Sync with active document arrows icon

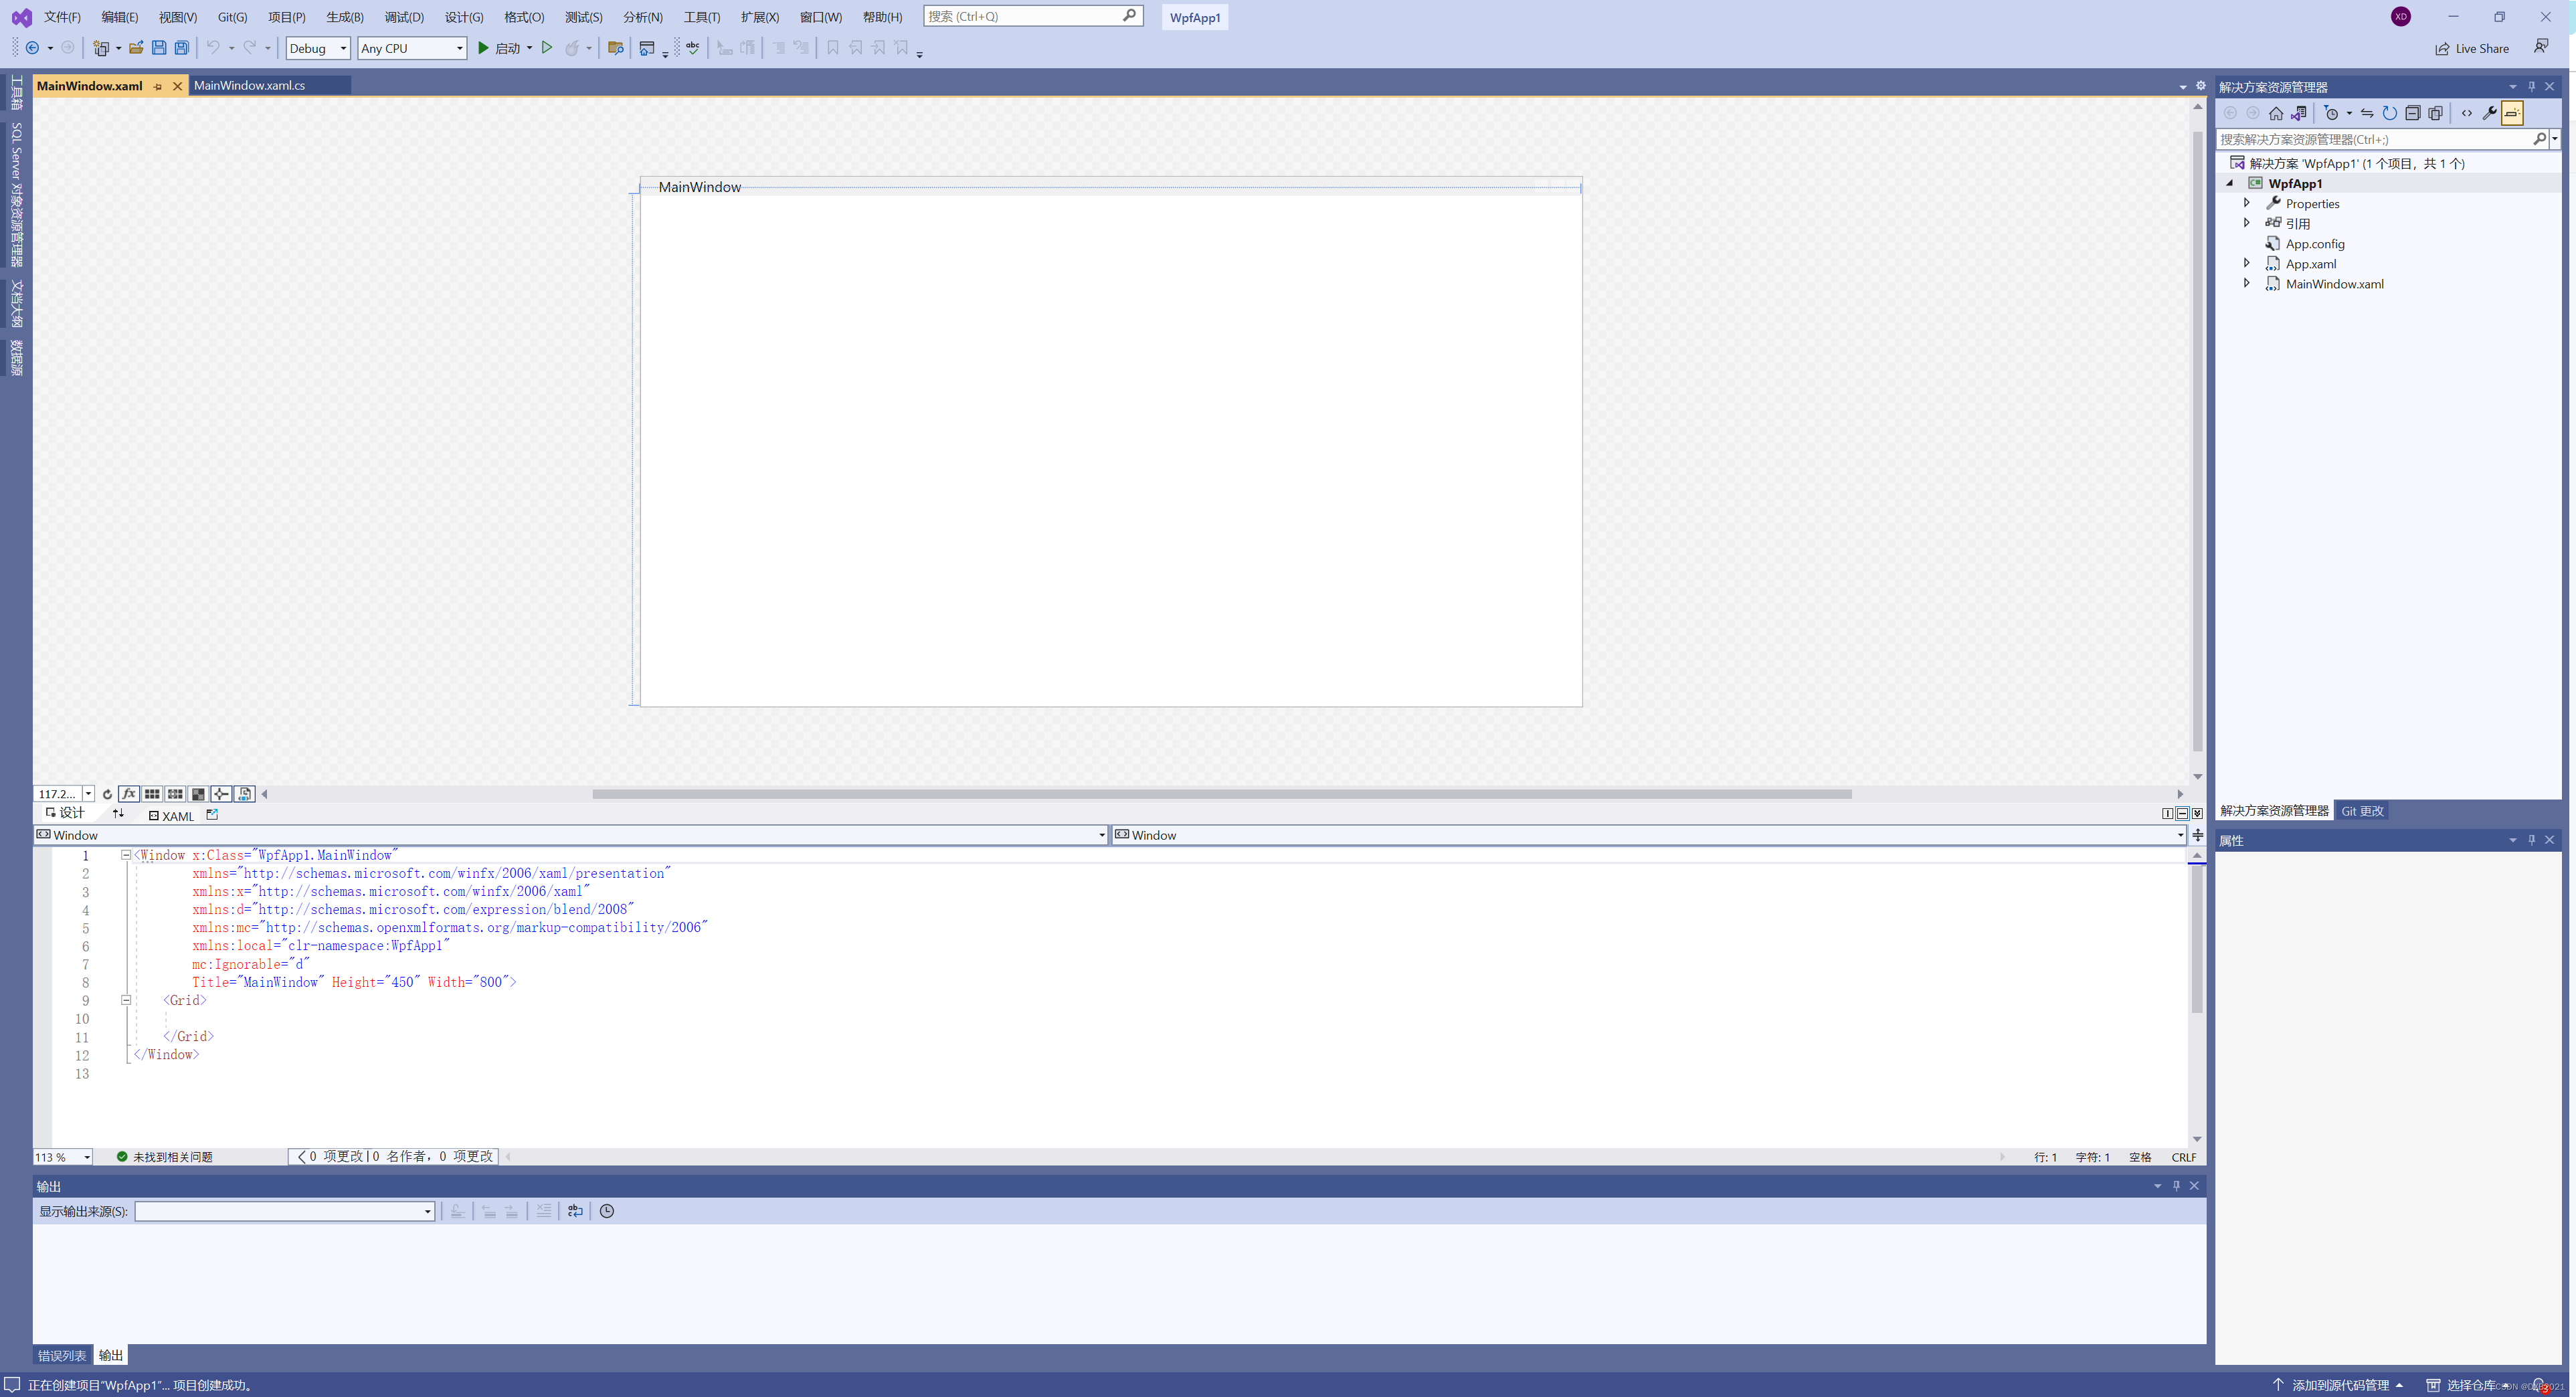(x=2367, y=113)
